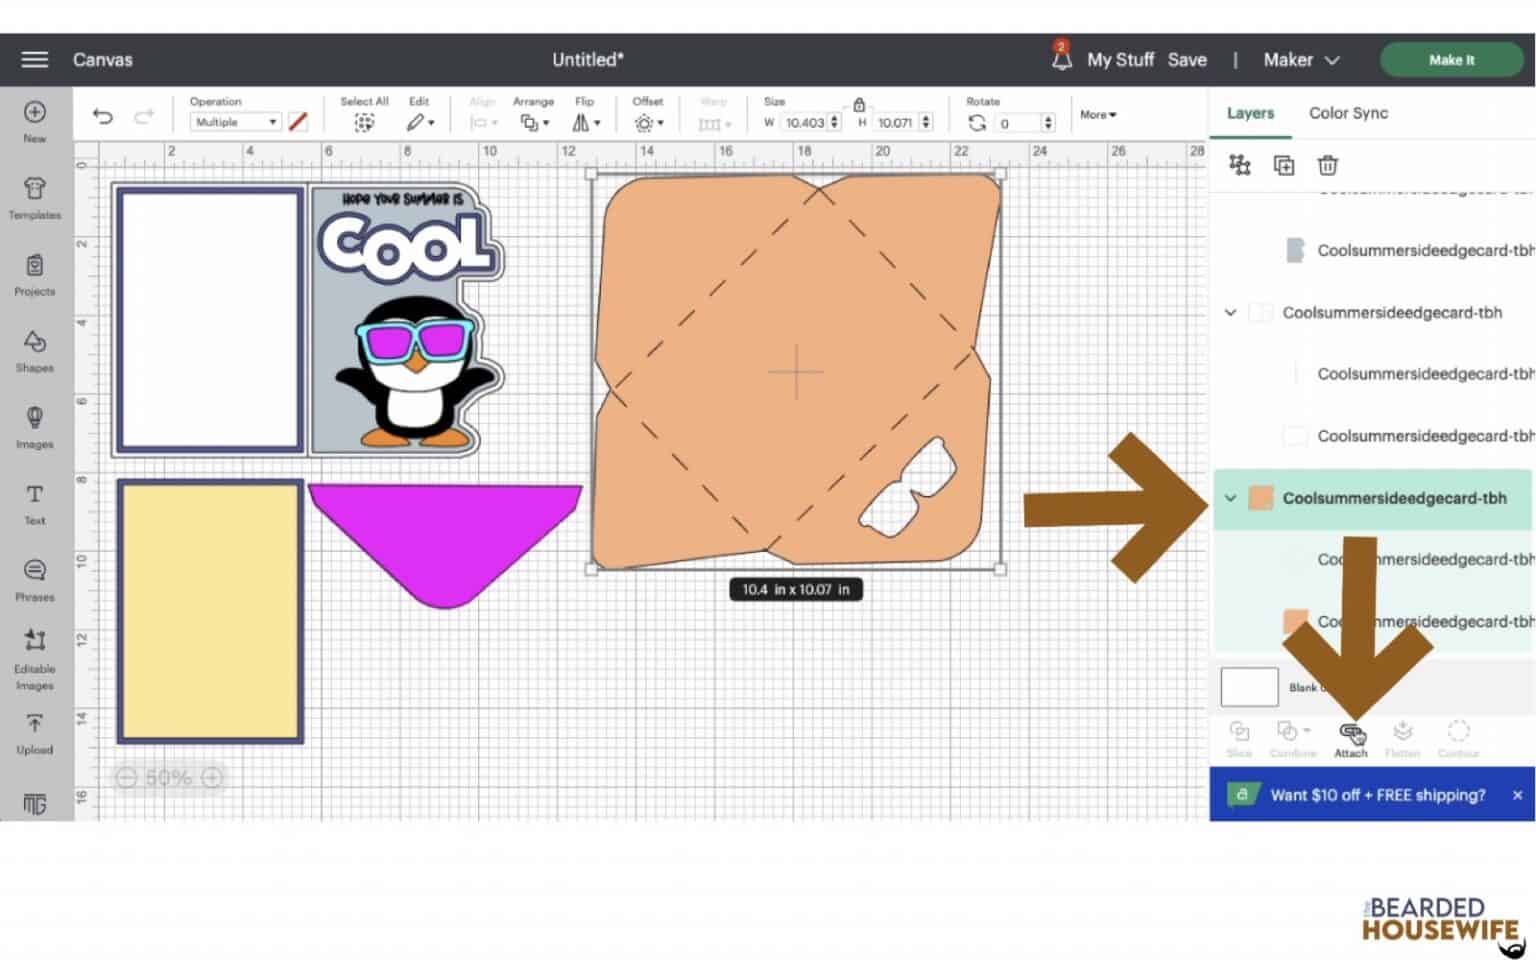
Task: Click the Attach icon in Layers panel
Action: (1350, 737)
